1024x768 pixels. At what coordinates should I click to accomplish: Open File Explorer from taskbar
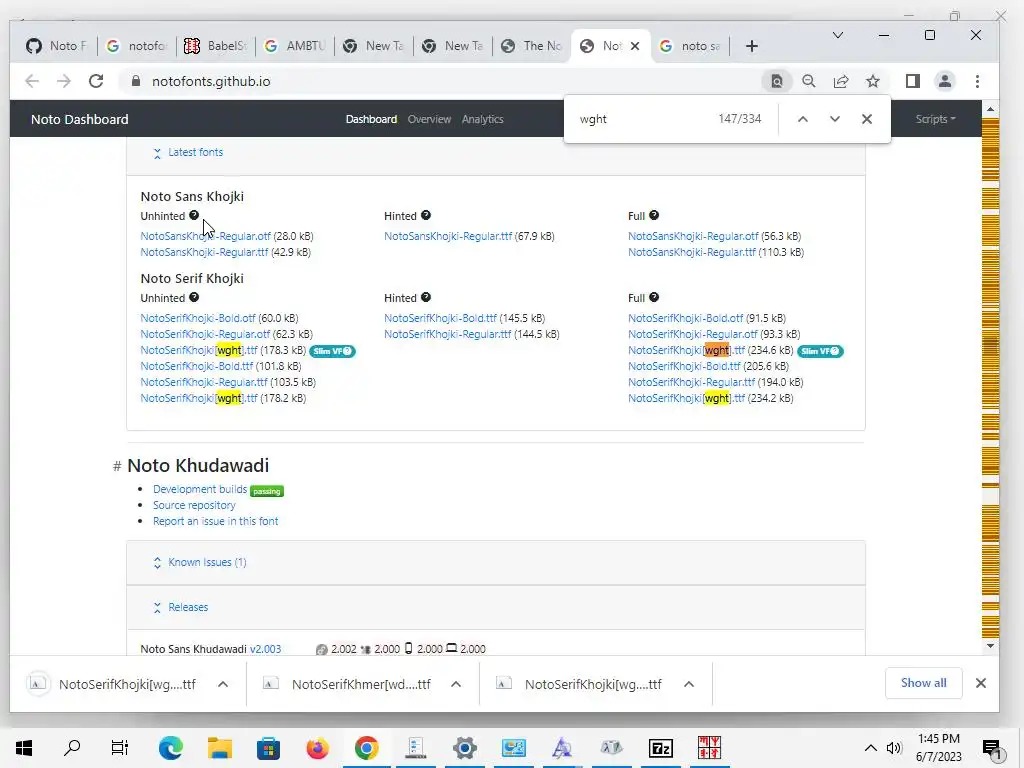coord(219,748)
